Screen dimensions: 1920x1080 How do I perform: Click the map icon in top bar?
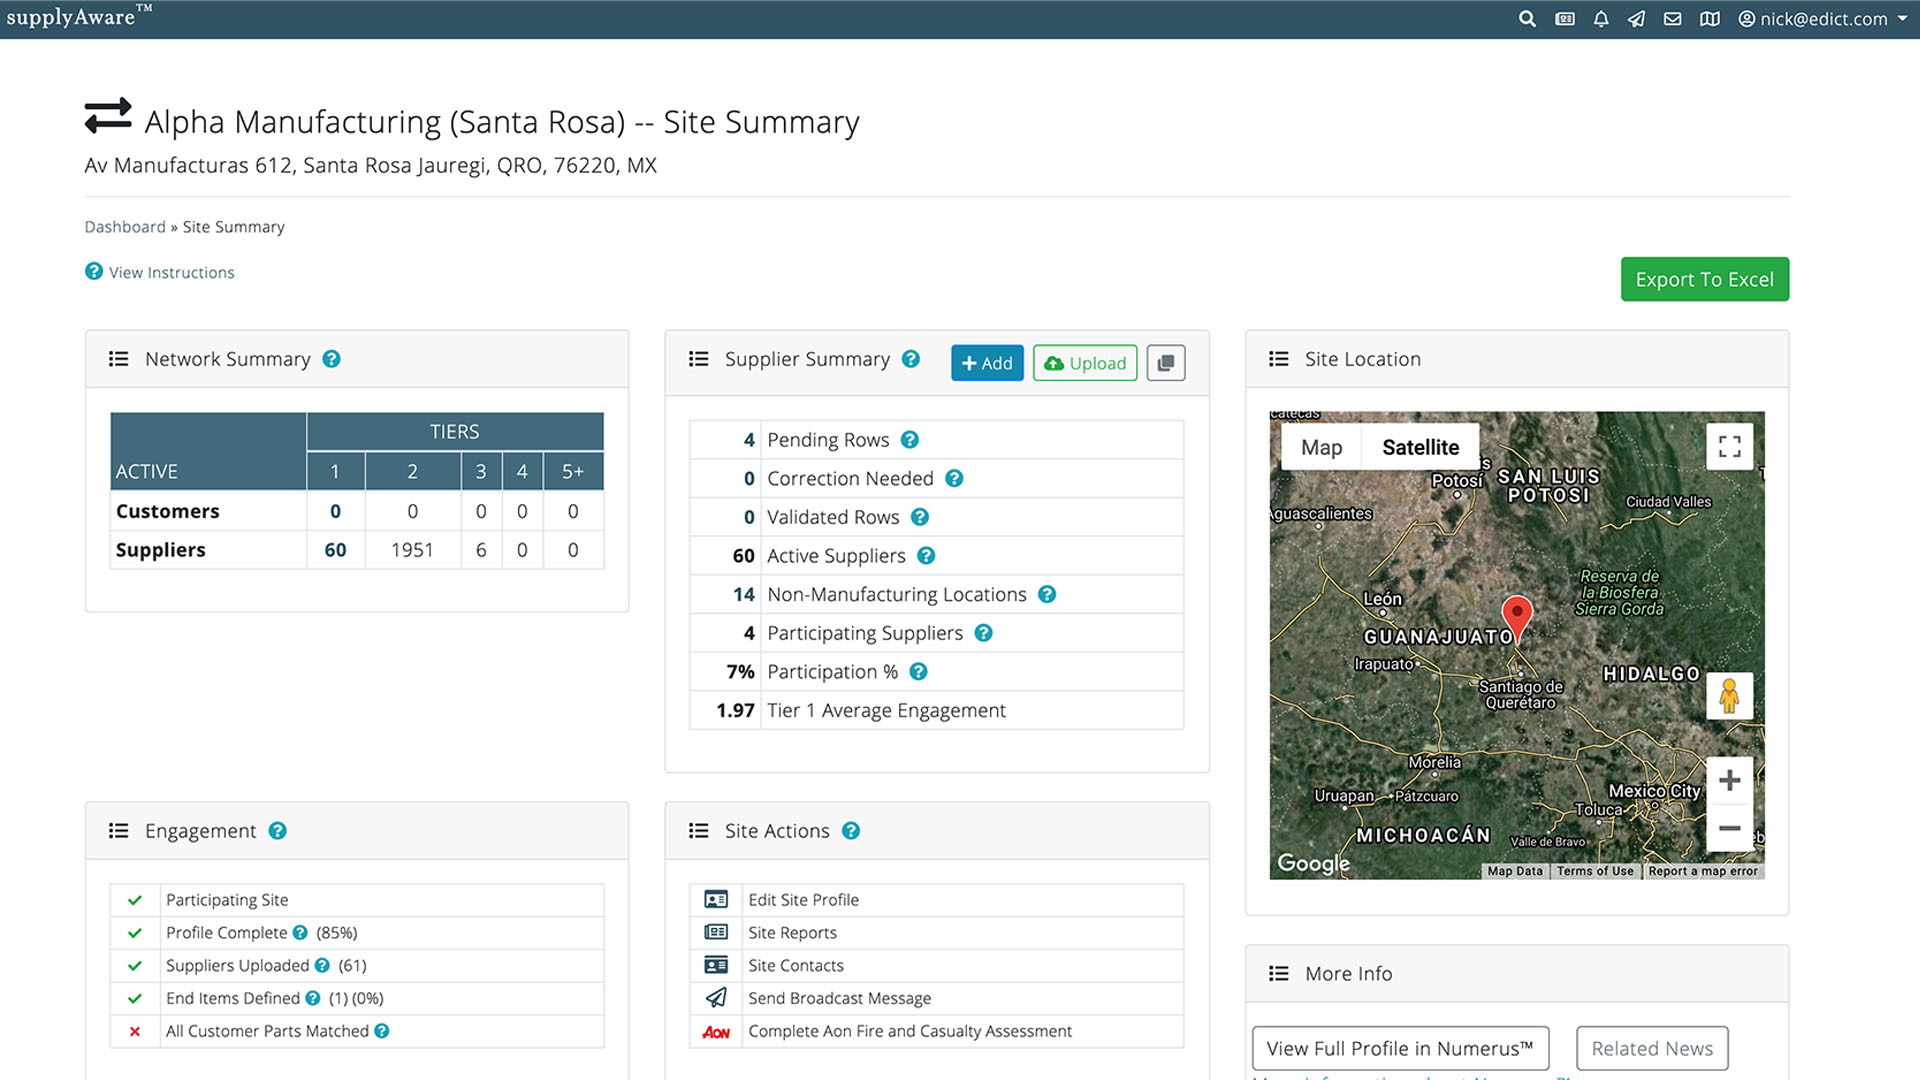[1709, 19]
